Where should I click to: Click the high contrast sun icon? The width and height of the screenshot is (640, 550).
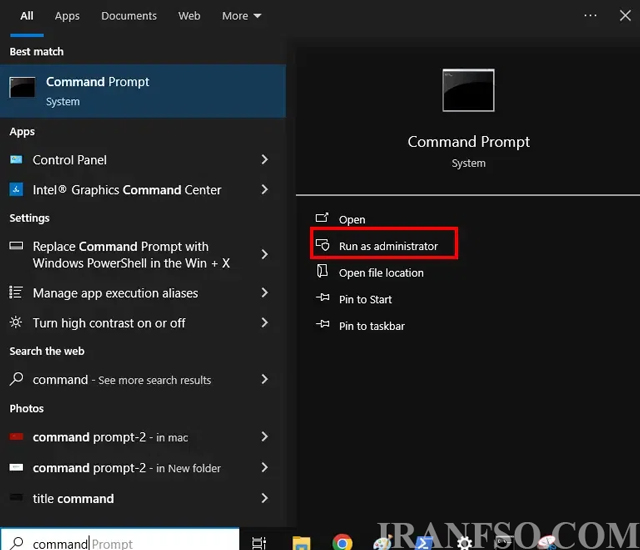16,322
